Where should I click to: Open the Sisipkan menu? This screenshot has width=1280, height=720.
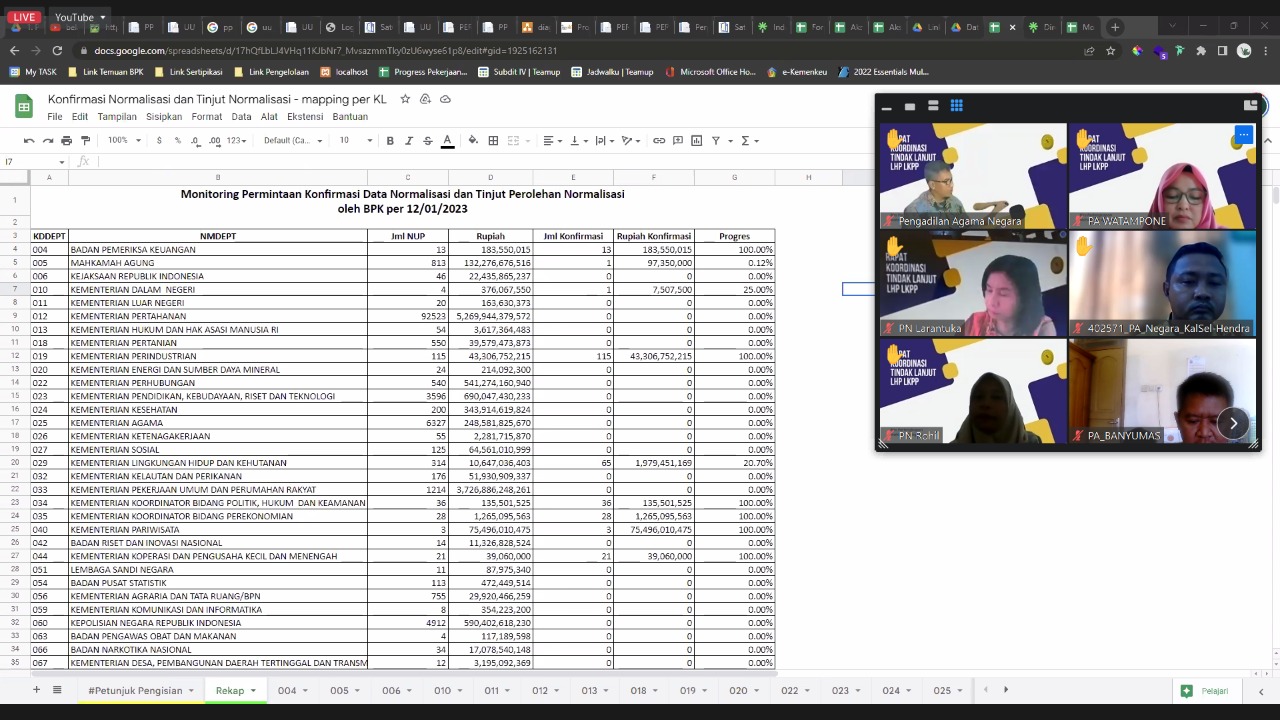pos(164,117)
